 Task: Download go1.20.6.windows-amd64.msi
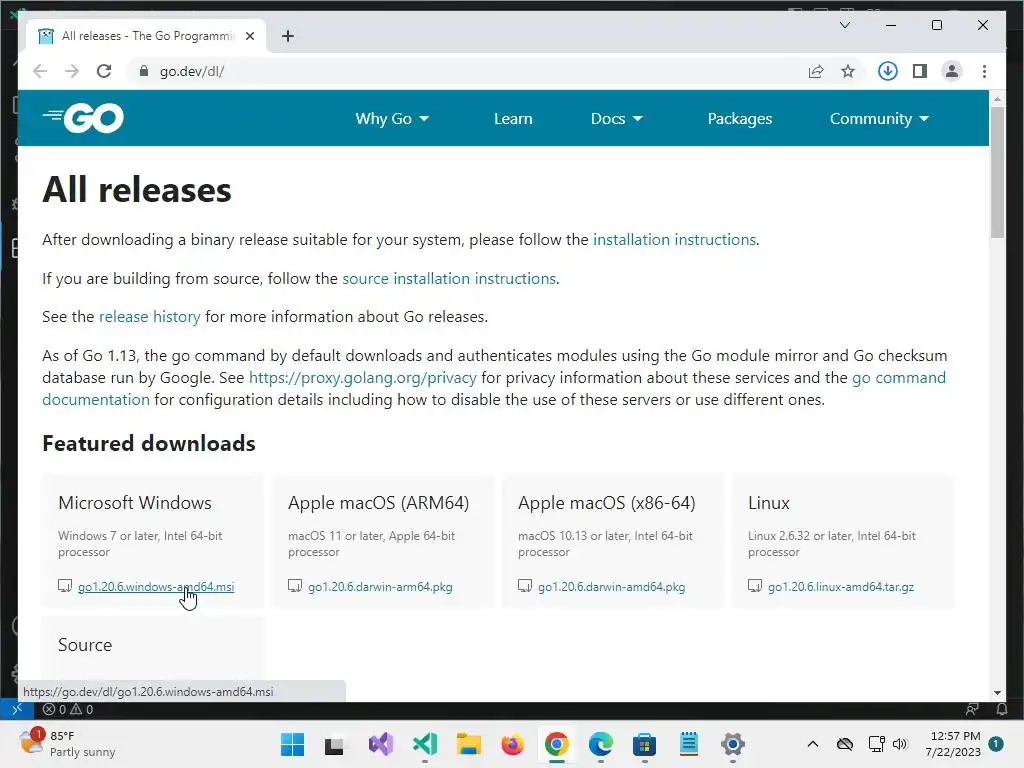click(155, 586)
